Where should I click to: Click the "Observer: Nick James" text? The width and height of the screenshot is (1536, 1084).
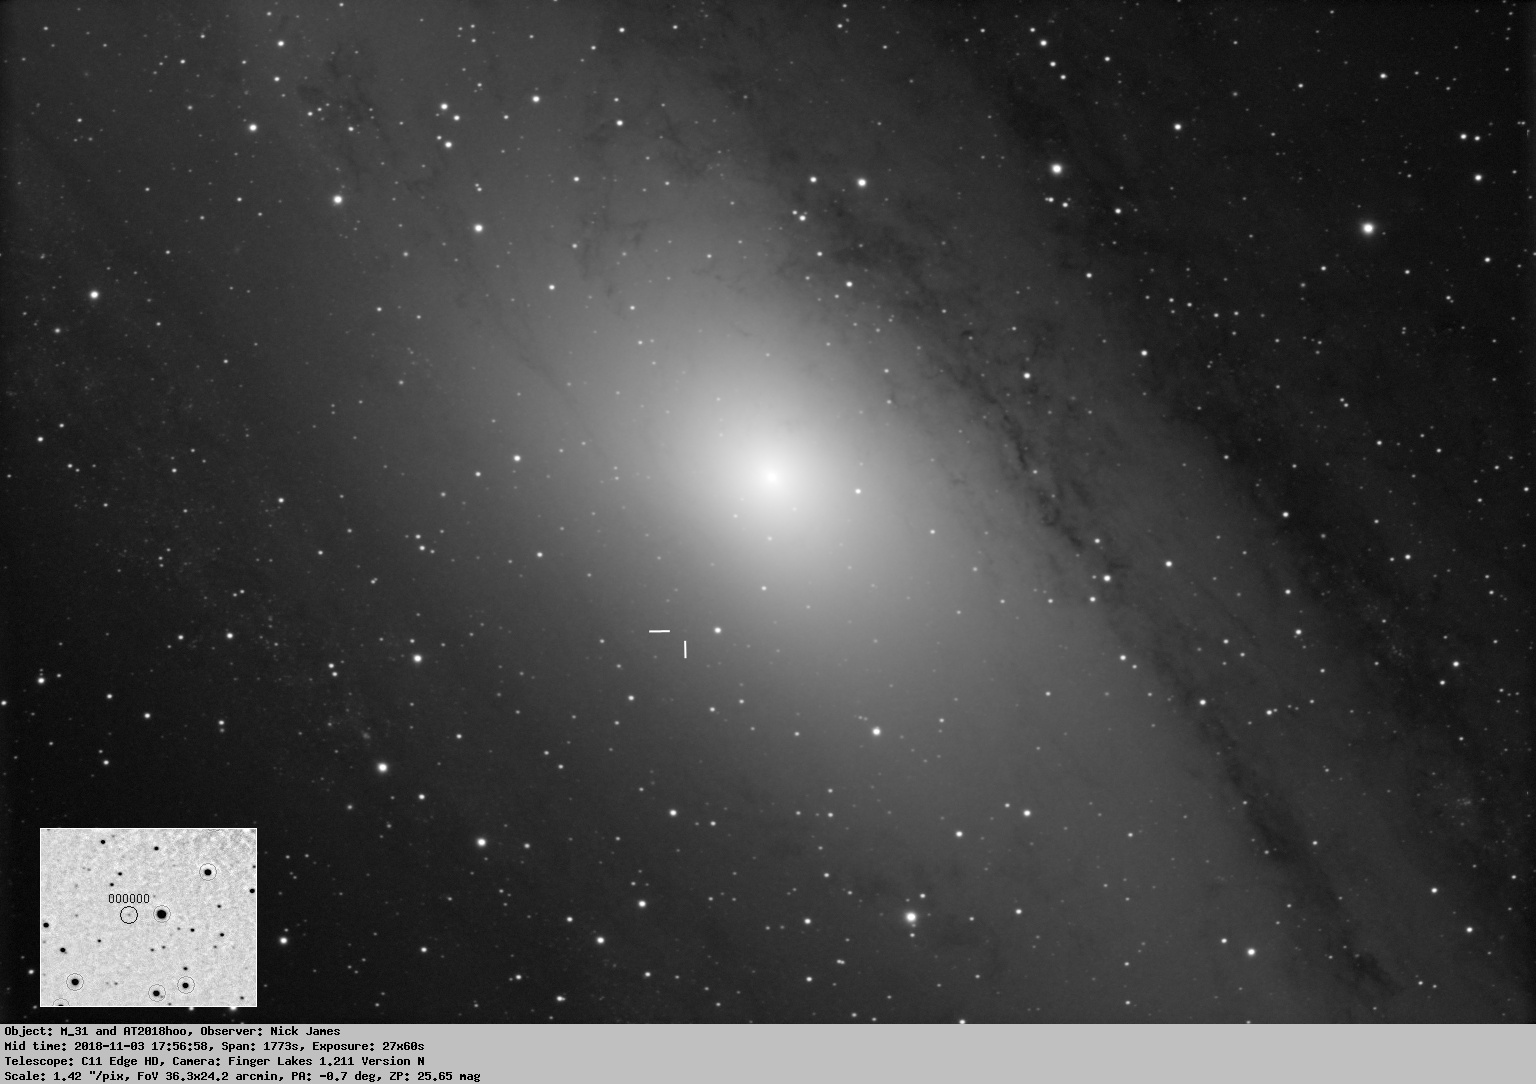[x=270, y=1031]
